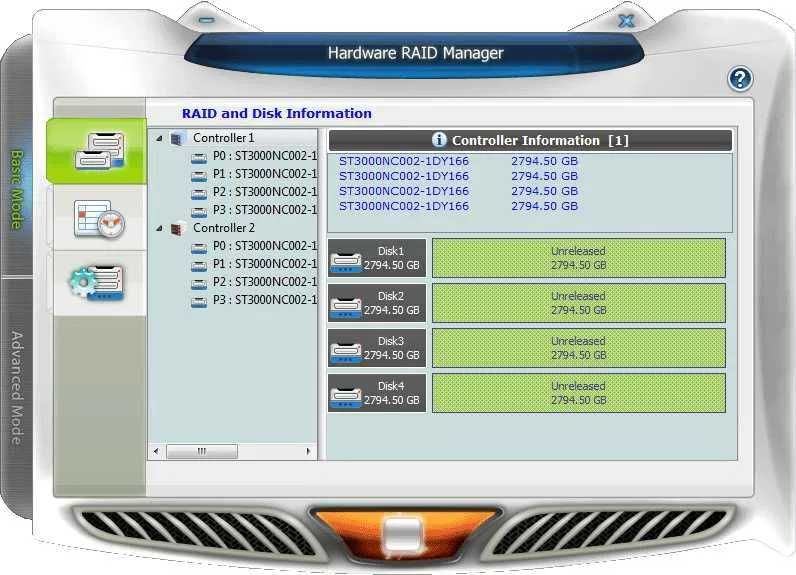Switch to the Advanced Mode tab
Screen dimensions: 796x575
pos(17,388)
